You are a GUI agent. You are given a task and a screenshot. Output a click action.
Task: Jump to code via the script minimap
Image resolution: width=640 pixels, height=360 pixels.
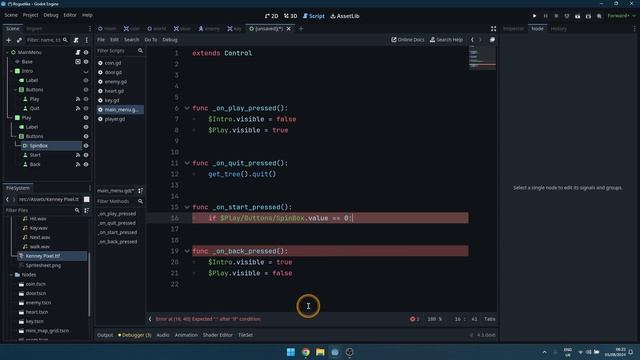click(x=482, y=58)
